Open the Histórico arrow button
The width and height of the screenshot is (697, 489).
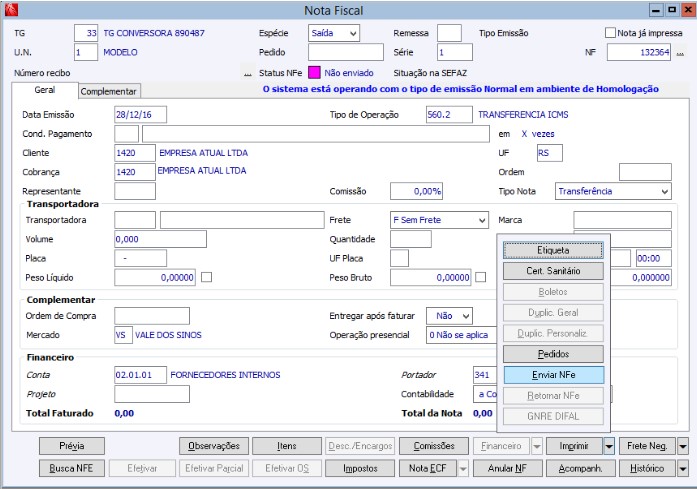683,468
